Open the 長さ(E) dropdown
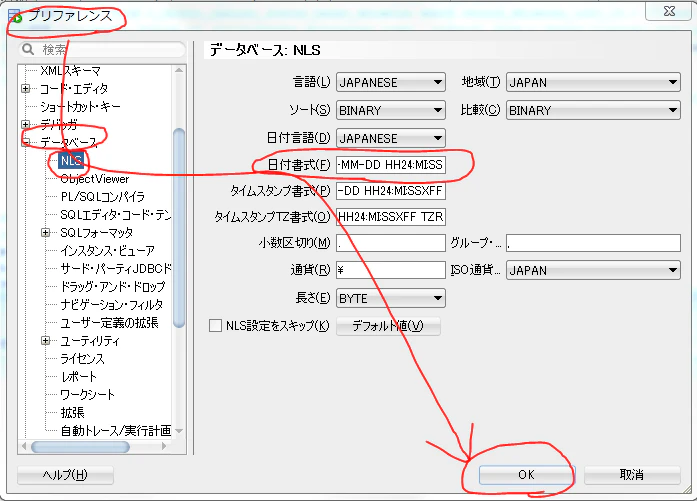The width and height of the screenshot is (697, 501). (391, 298)
